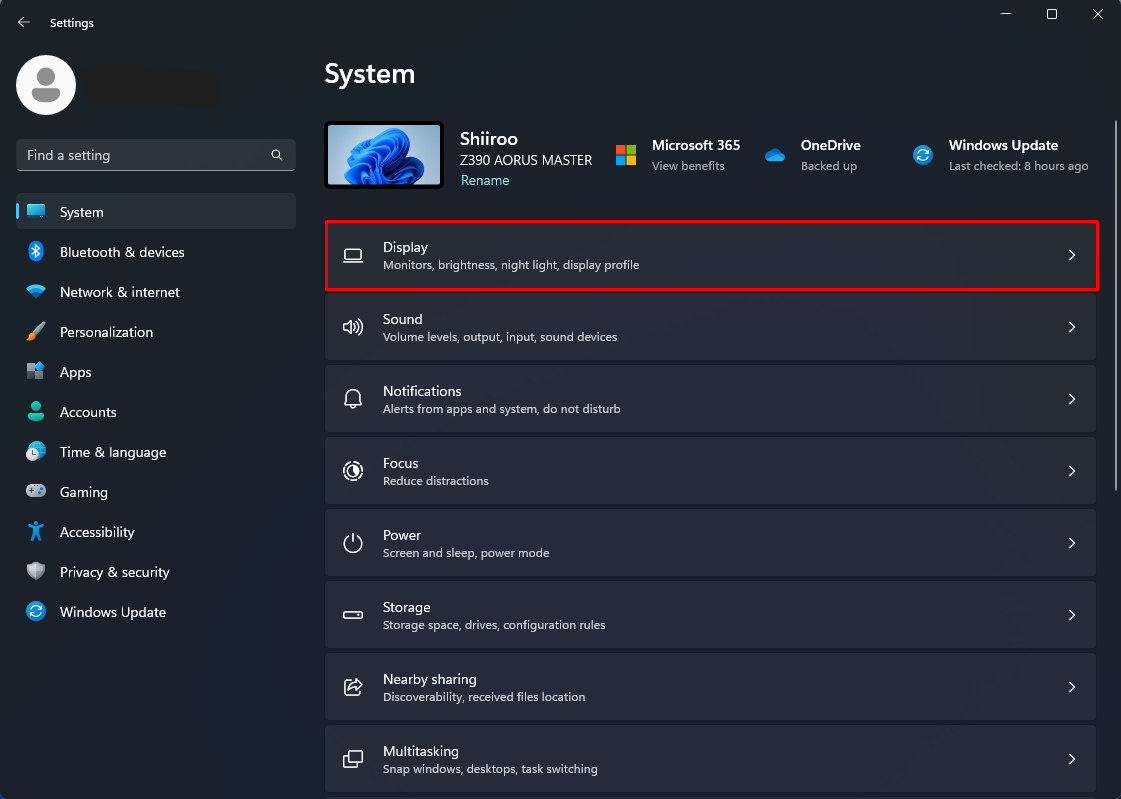Click the Bluetooth icon in the sidebar
The height and width of the screenshot is (799, 1121).
36,252
